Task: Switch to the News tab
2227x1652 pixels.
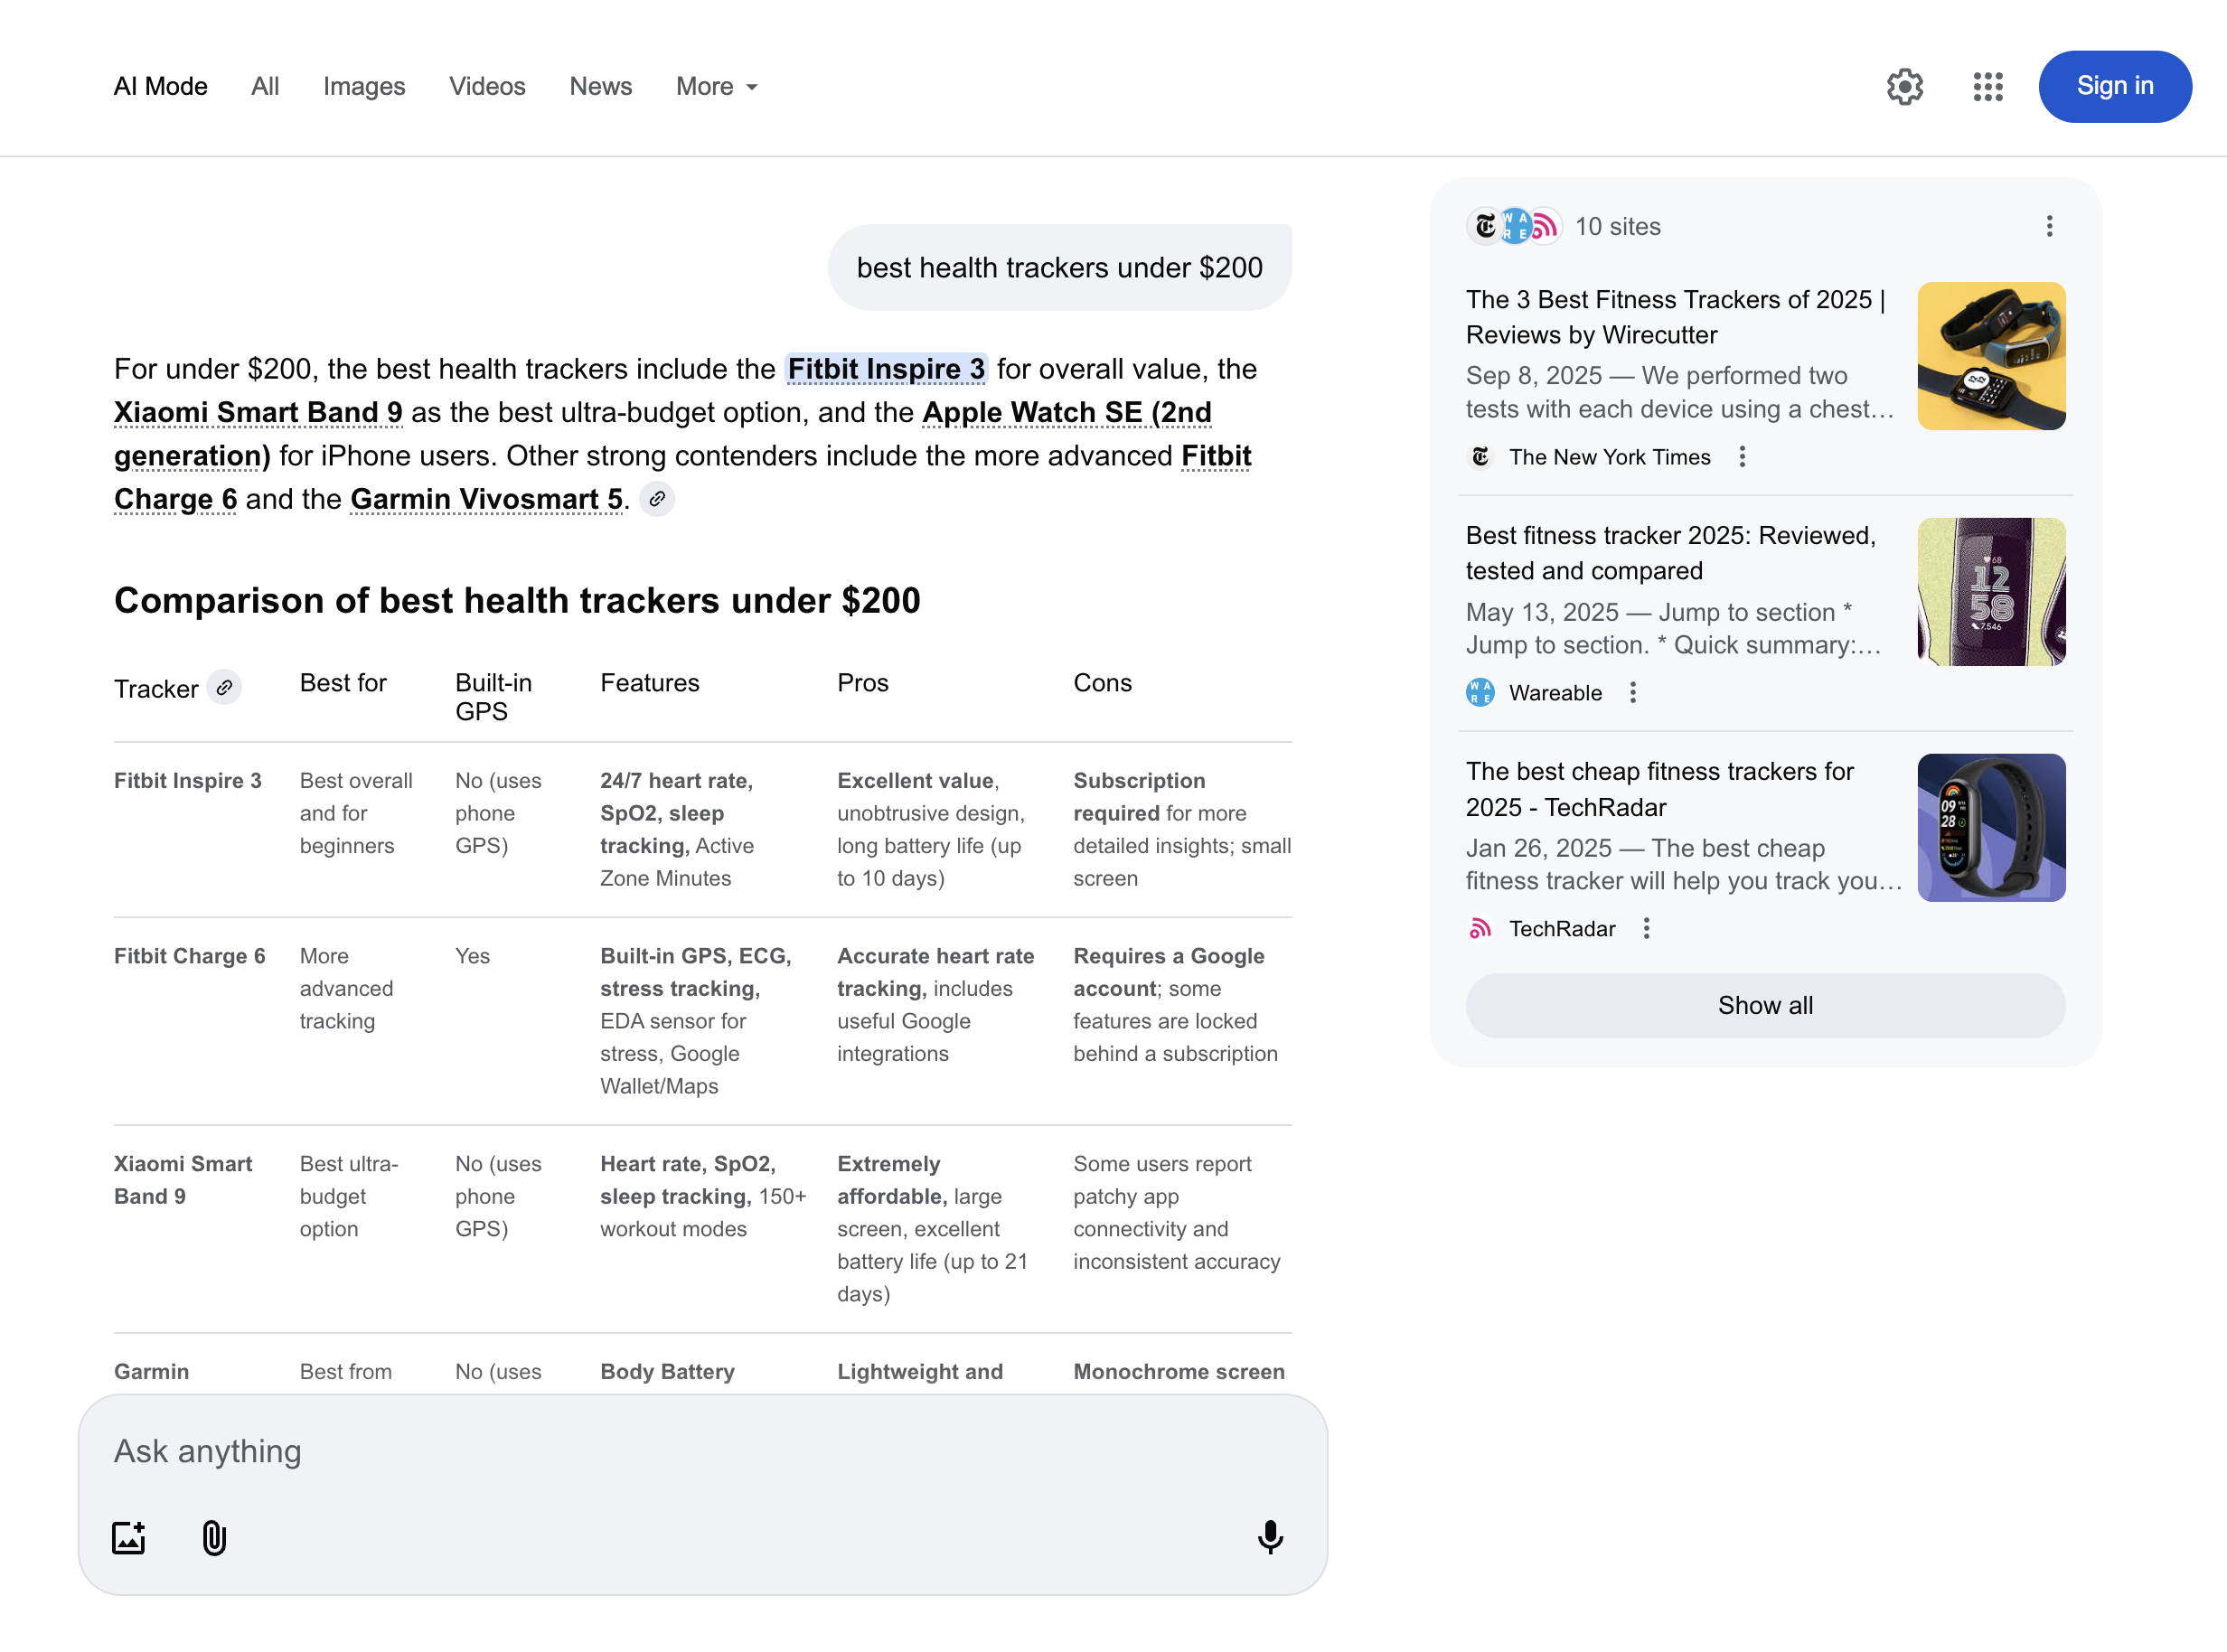Action: click(x=600, y=87)
